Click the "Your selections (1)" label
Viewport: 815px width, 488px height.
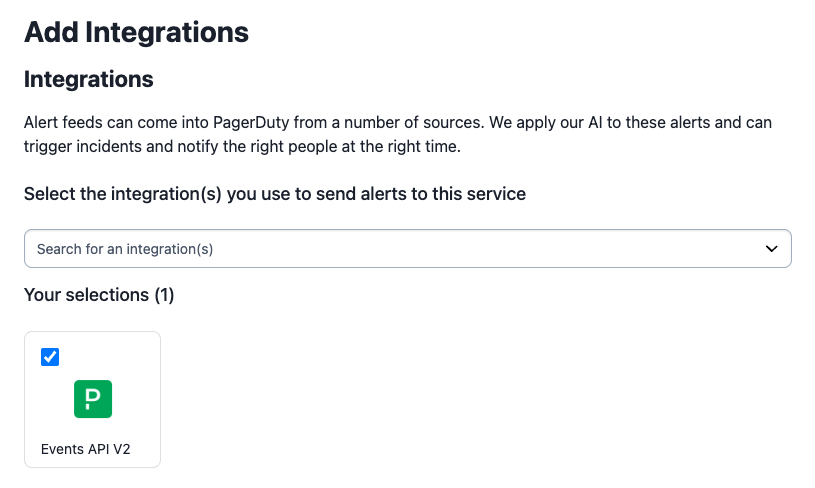click(x=99, y=295)
